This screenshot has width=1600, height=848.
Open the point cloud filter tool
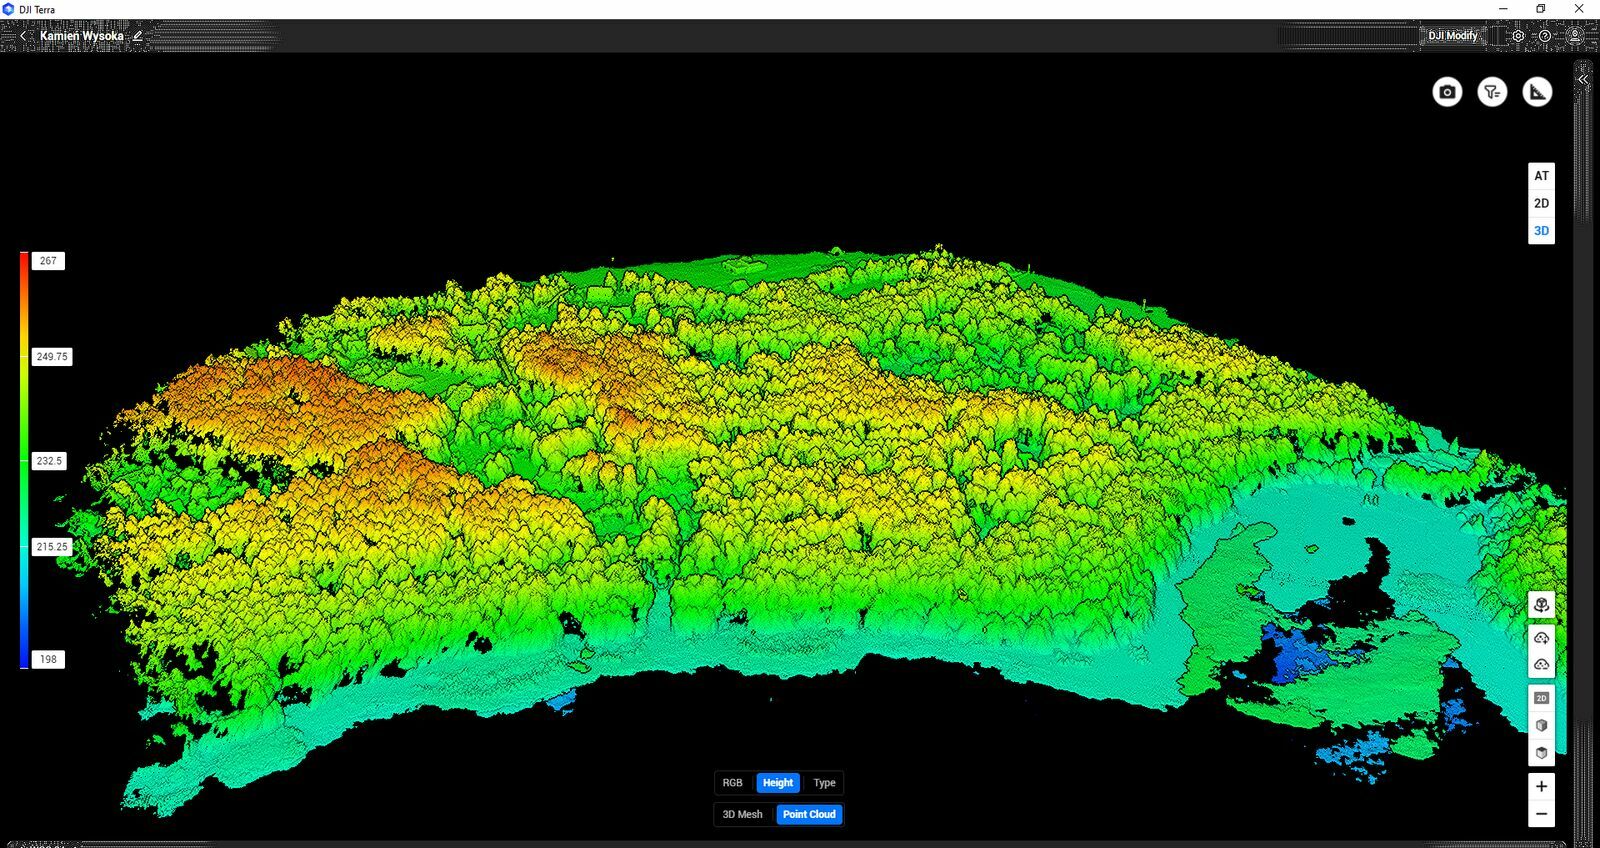1492,92
